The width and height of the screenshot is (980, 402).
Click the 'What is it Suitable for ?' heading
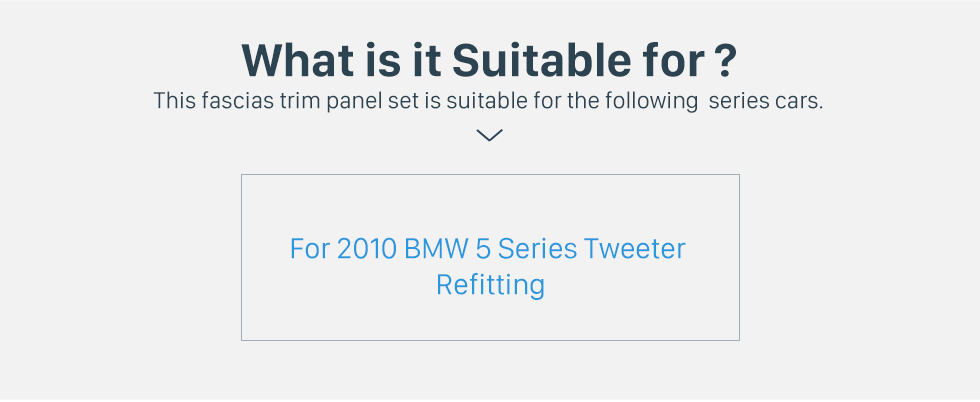click(x=489, y=60)
